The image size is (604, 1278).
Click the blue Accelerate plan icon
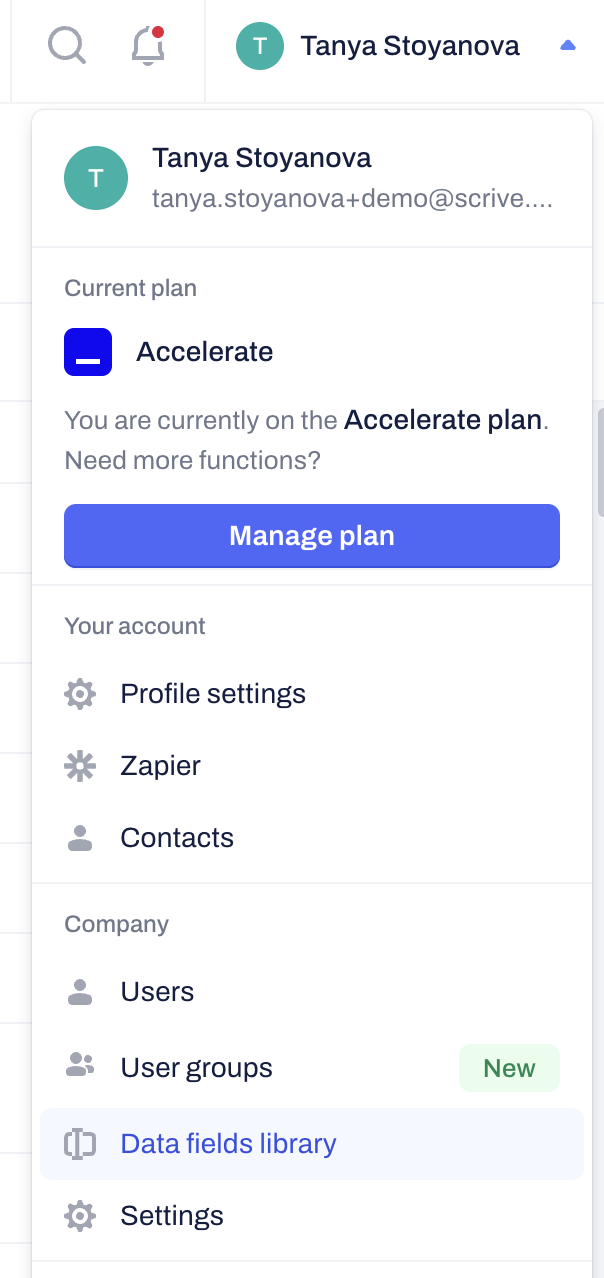[x=88, y=352]
